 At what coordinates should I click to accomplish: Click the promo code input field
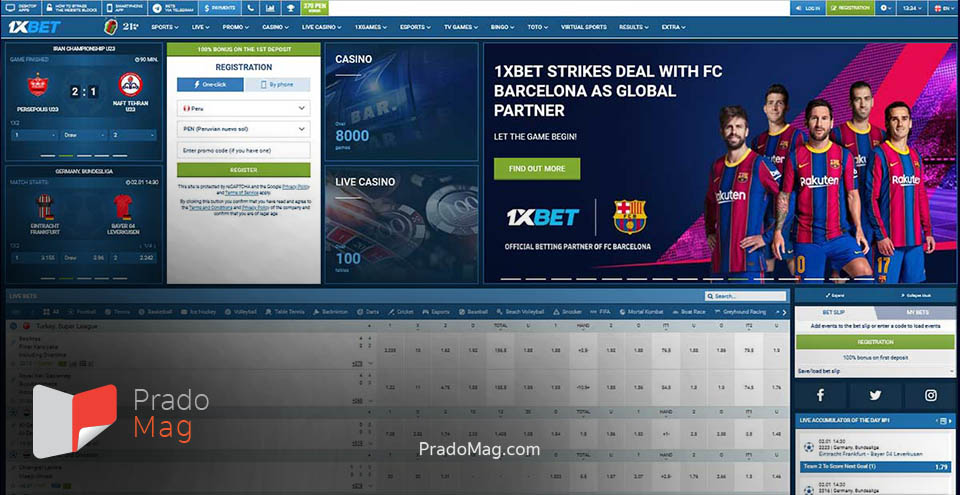243,149
